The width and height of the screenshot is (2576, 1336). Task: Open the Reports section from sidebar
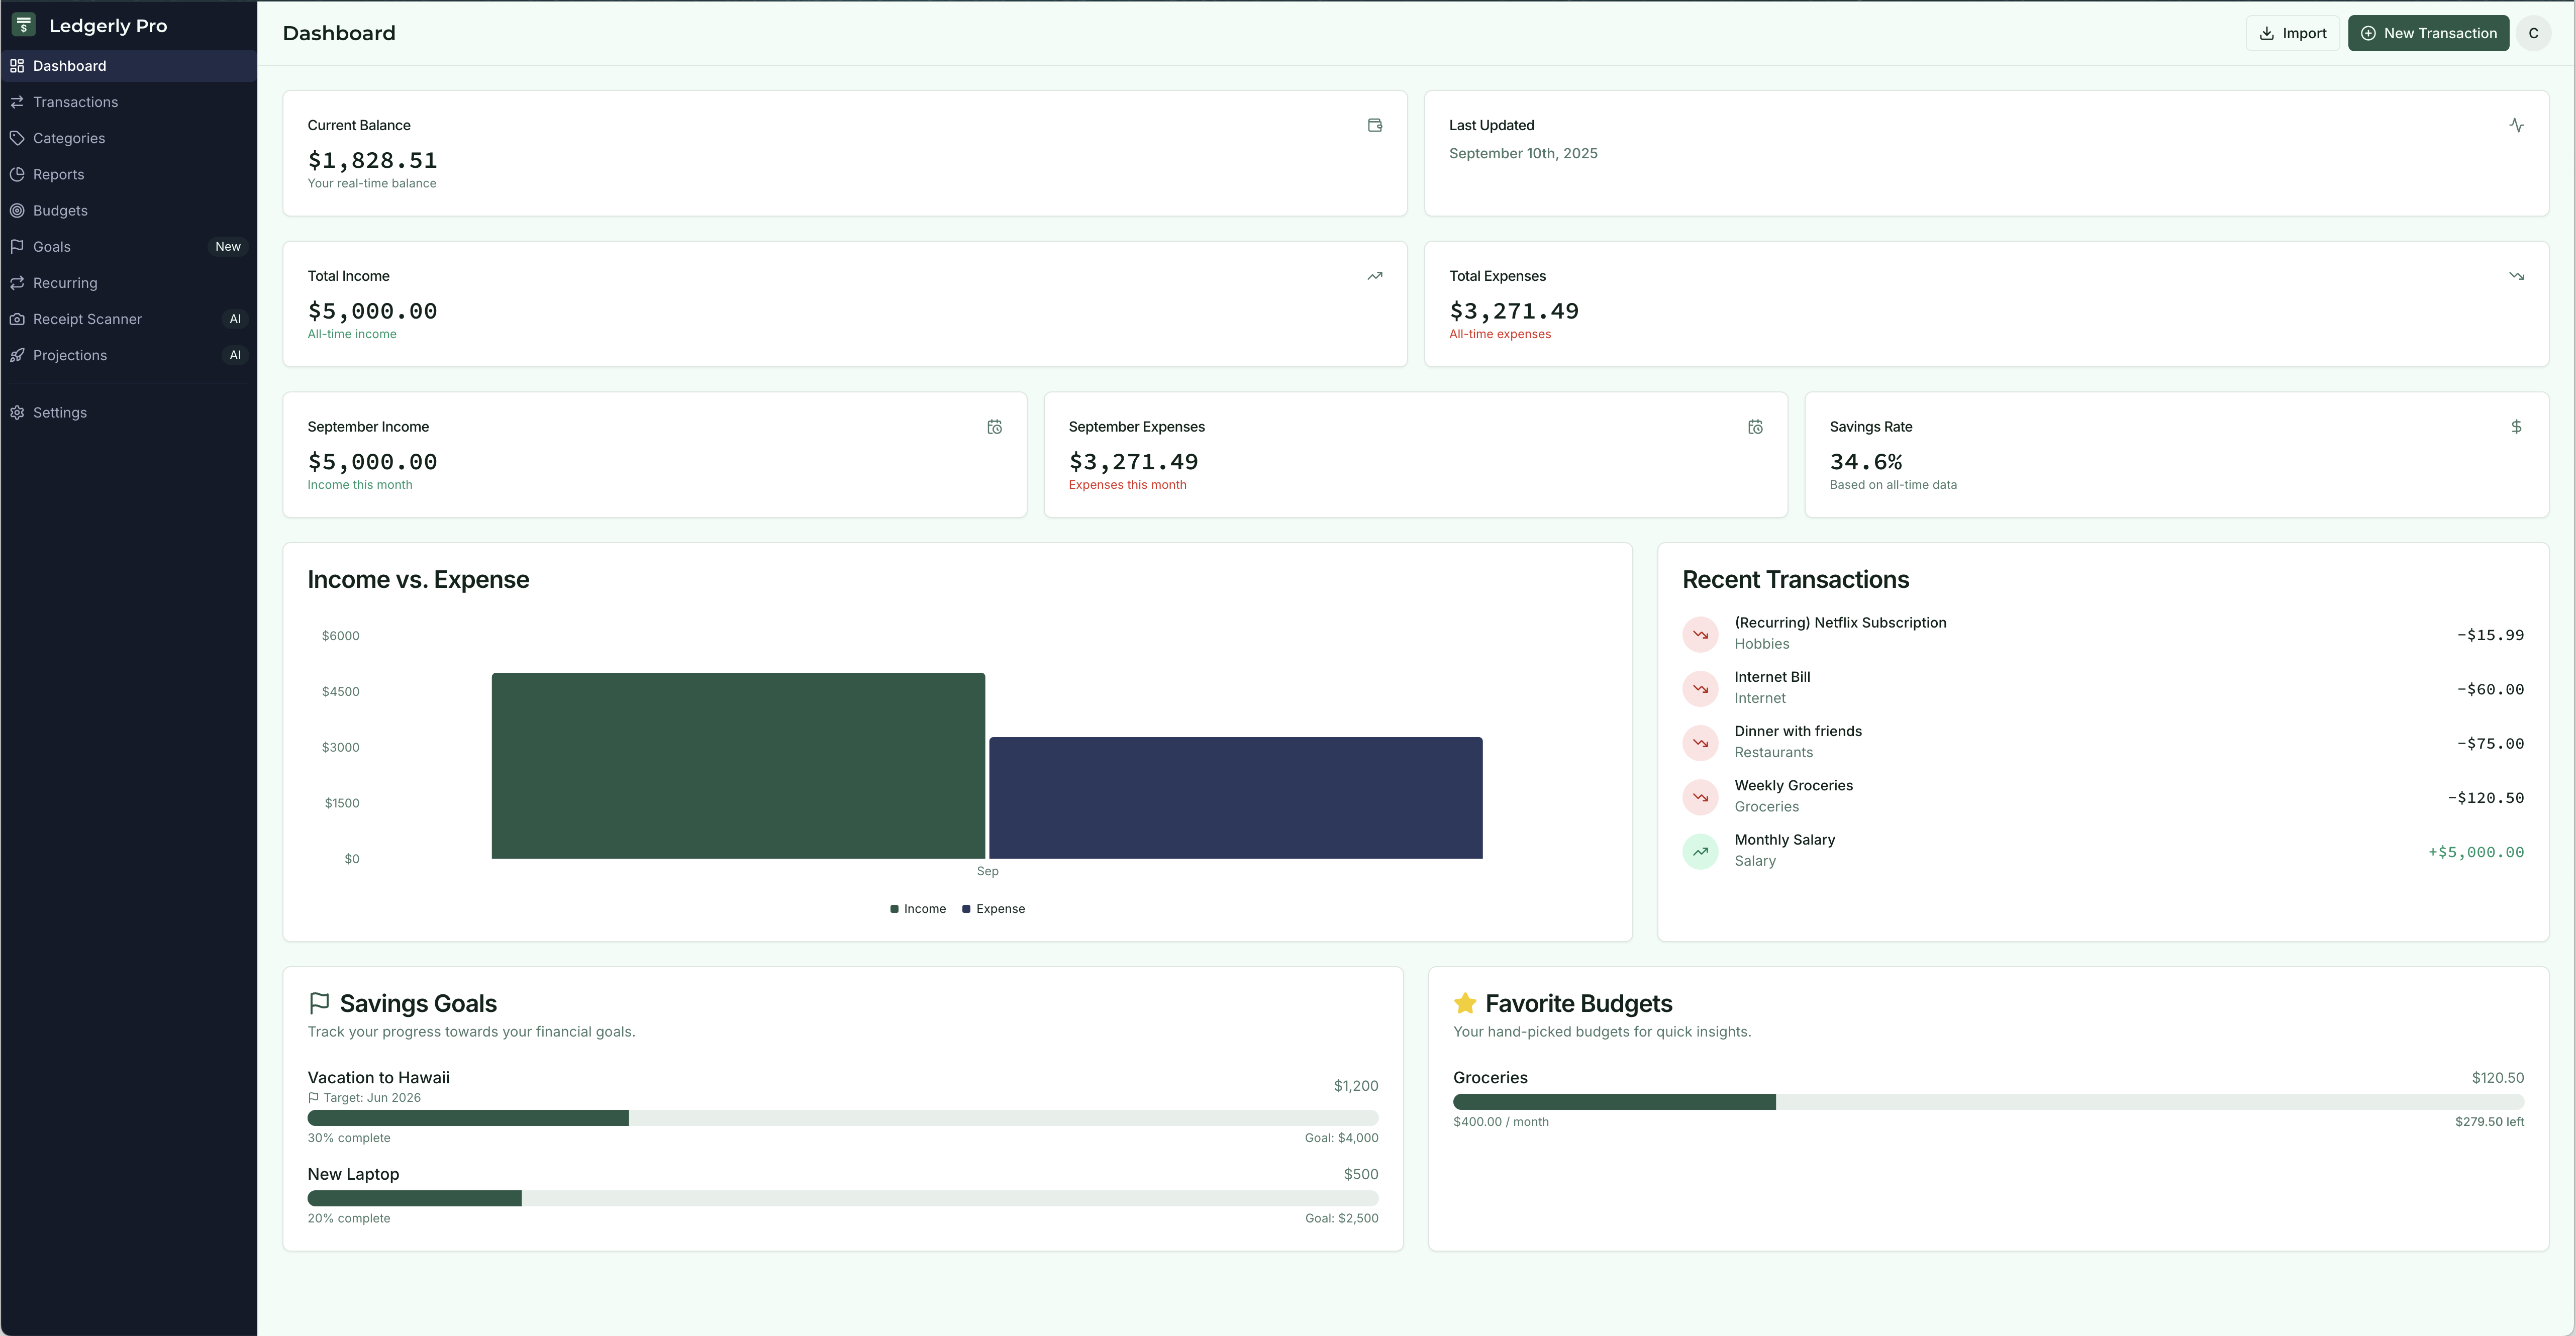[x=59, y=174]
